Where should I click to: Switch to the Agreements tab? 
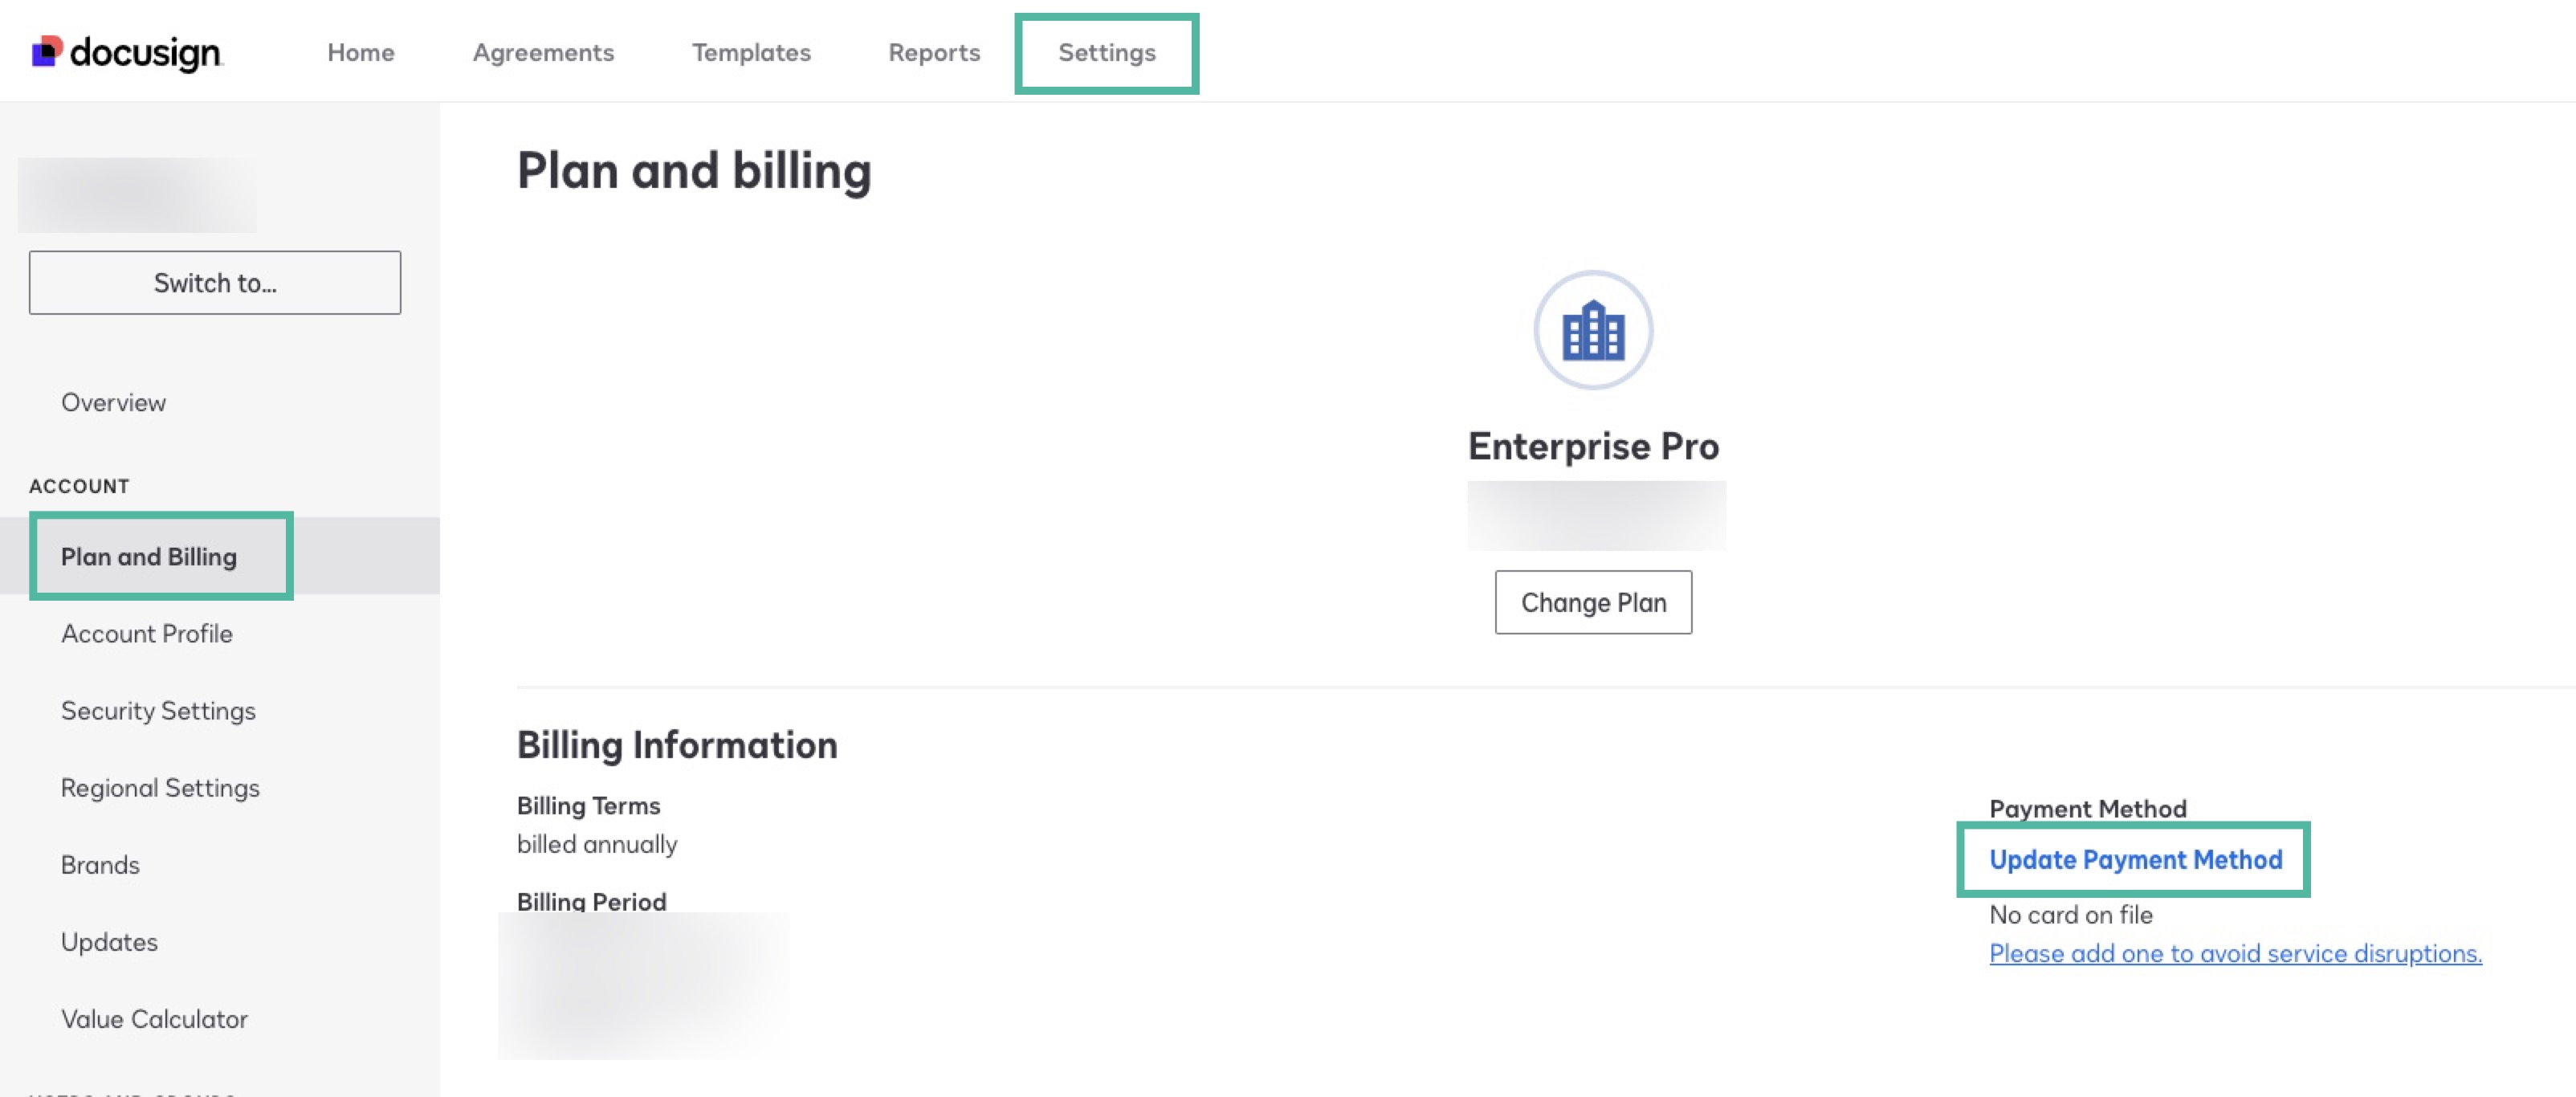(543, 52)
